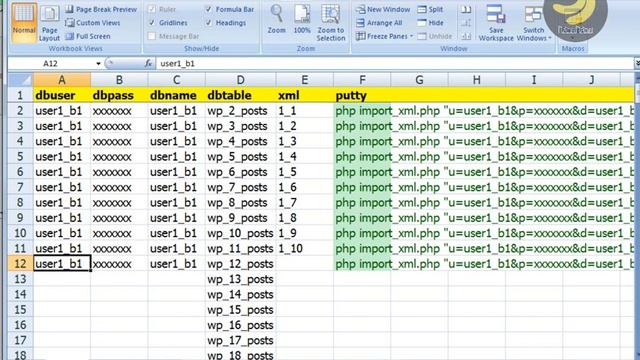Click Zoom to Selection
Viewport: 640px width, 360px height.
tap(331, 23)
